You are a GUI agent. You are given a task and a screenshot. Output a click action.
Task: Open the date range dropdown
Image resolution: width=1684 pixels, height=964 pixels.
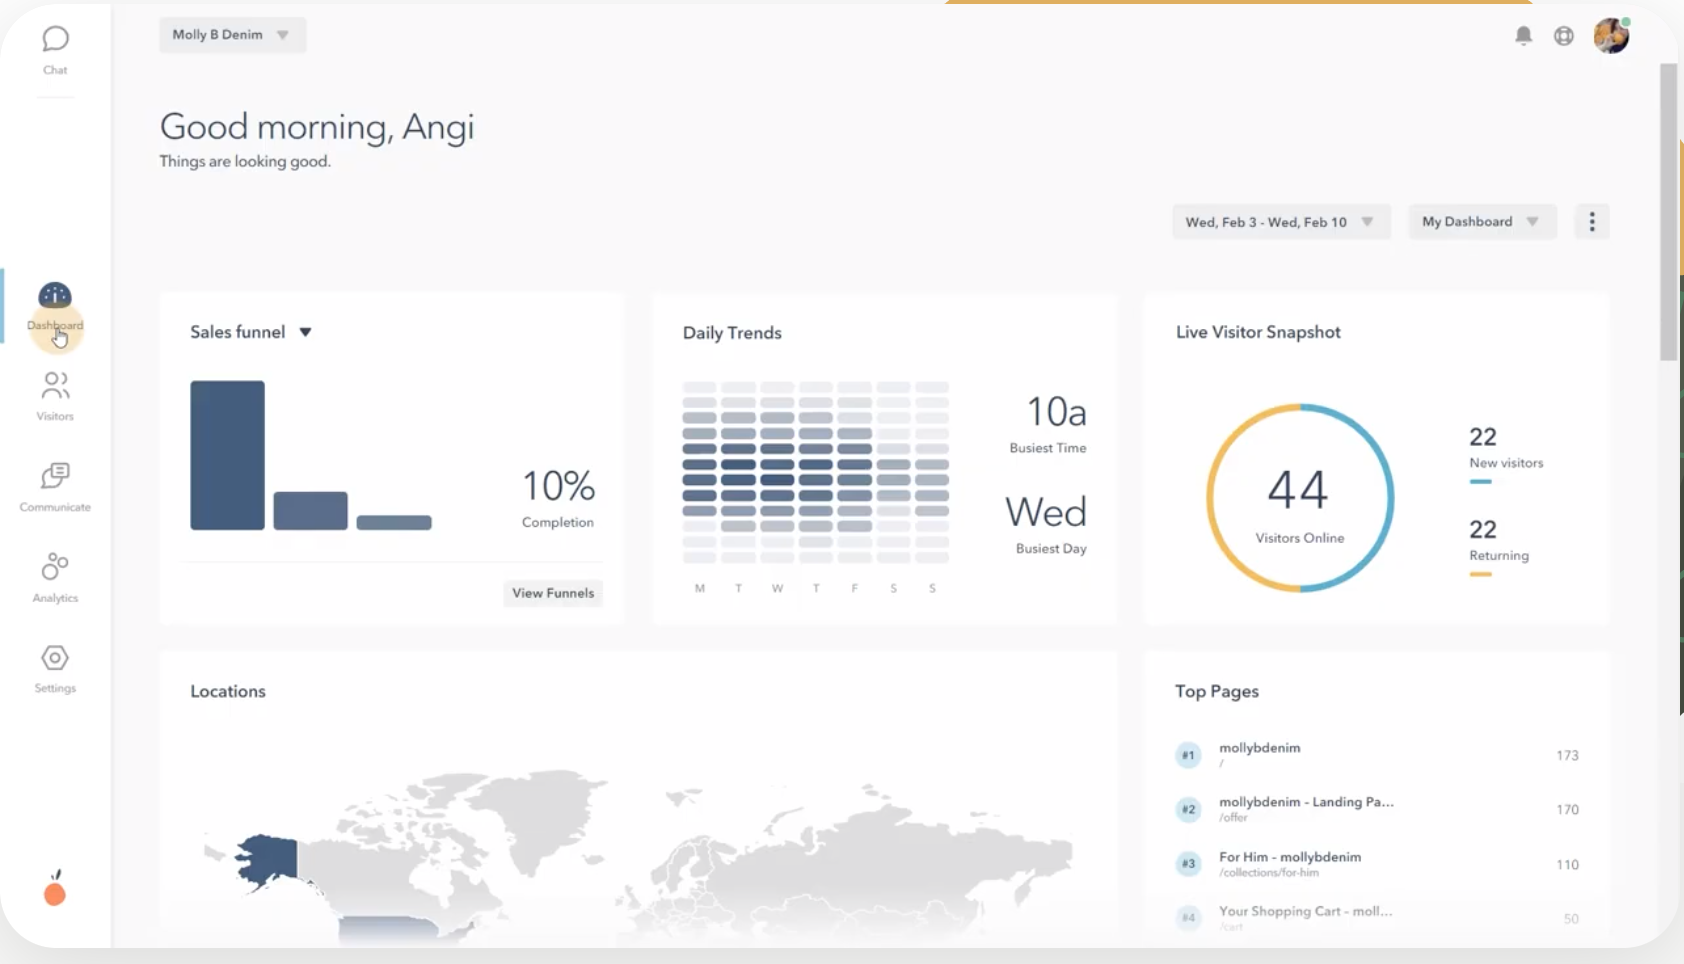click(1280, 222)
